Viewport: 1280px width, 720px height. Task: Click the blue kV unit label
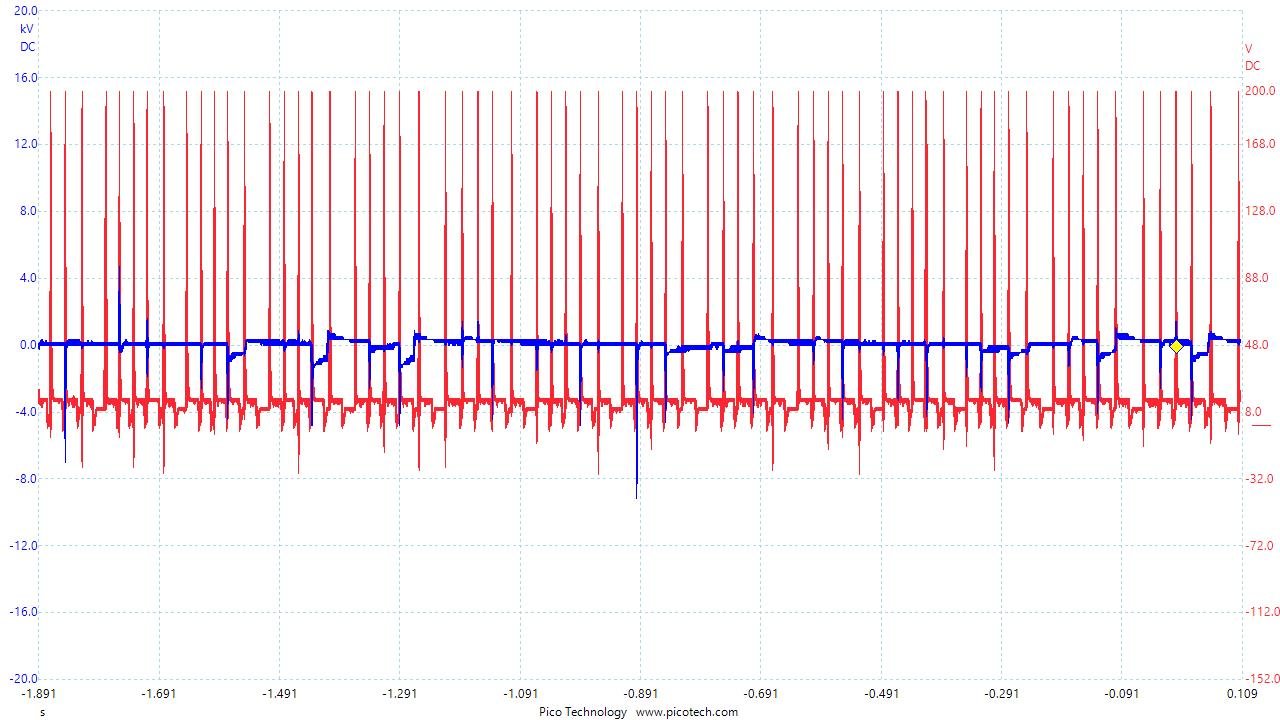tap(27, 29)
